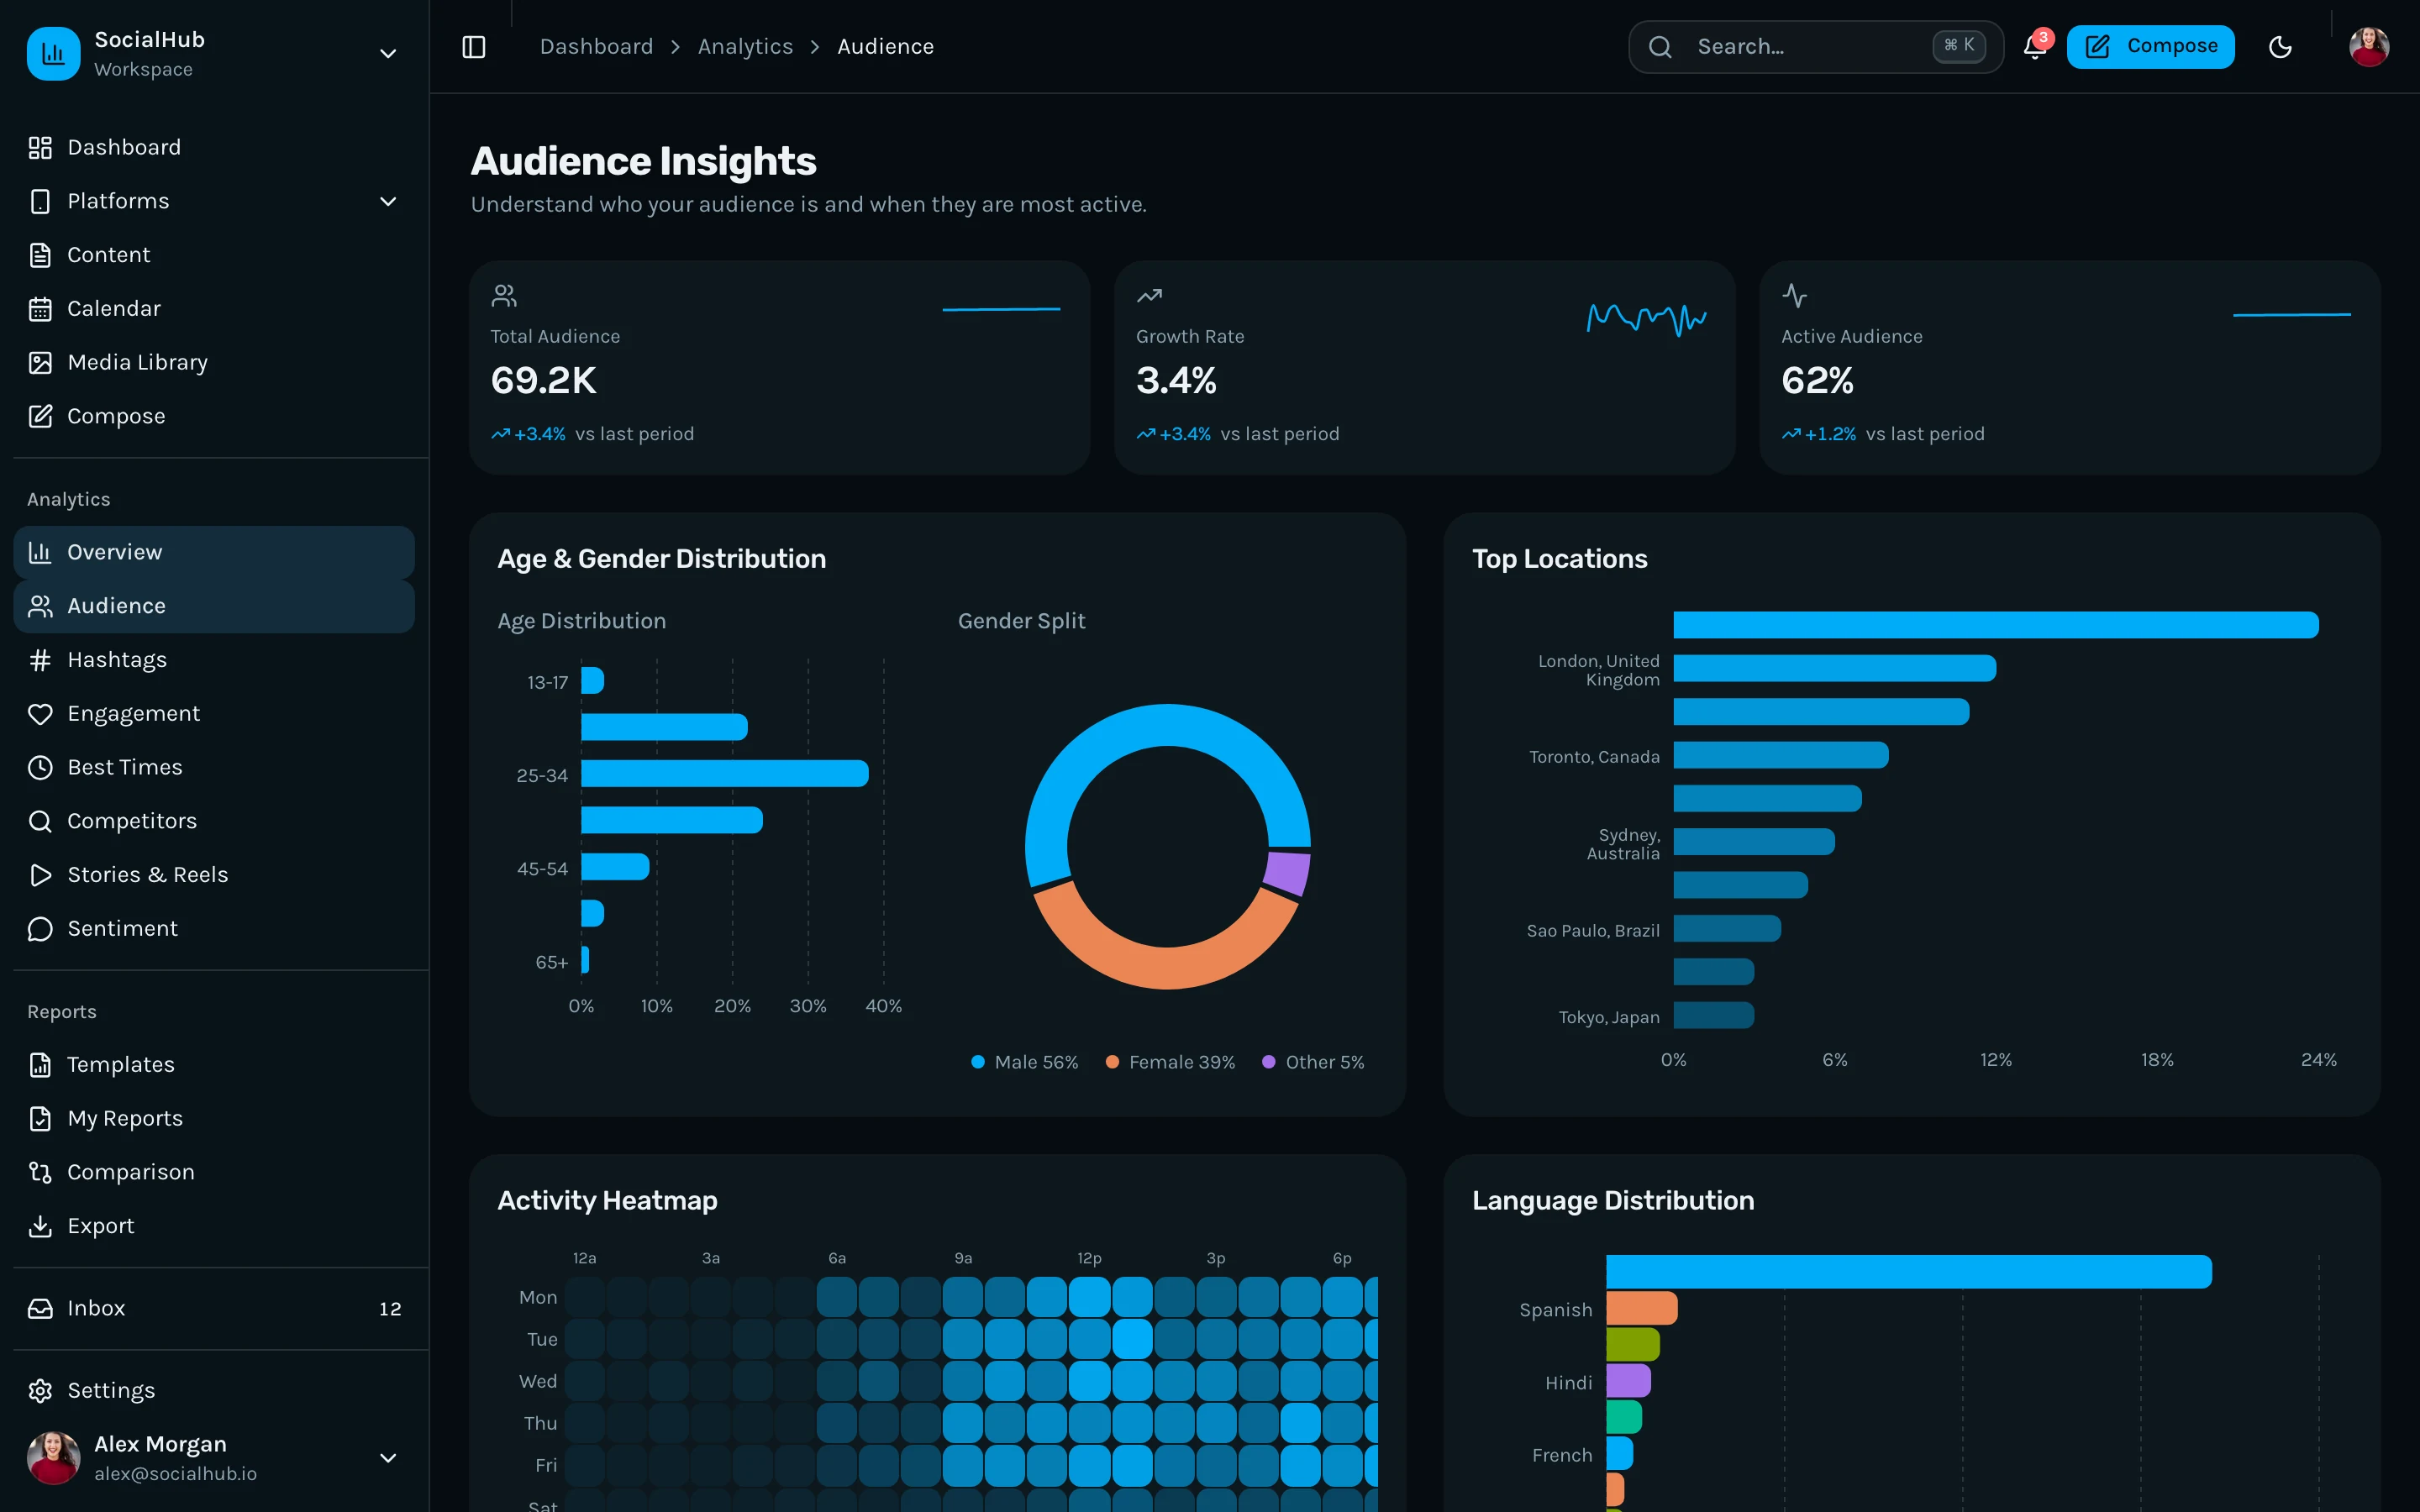
Task: Click the purple Other donut segment
Action: pos(1288,872)
